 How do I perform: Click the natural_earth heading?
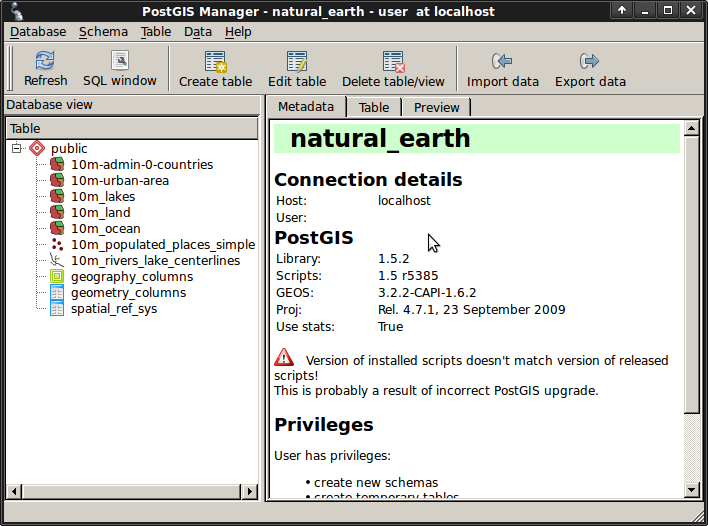coord(380,138)
